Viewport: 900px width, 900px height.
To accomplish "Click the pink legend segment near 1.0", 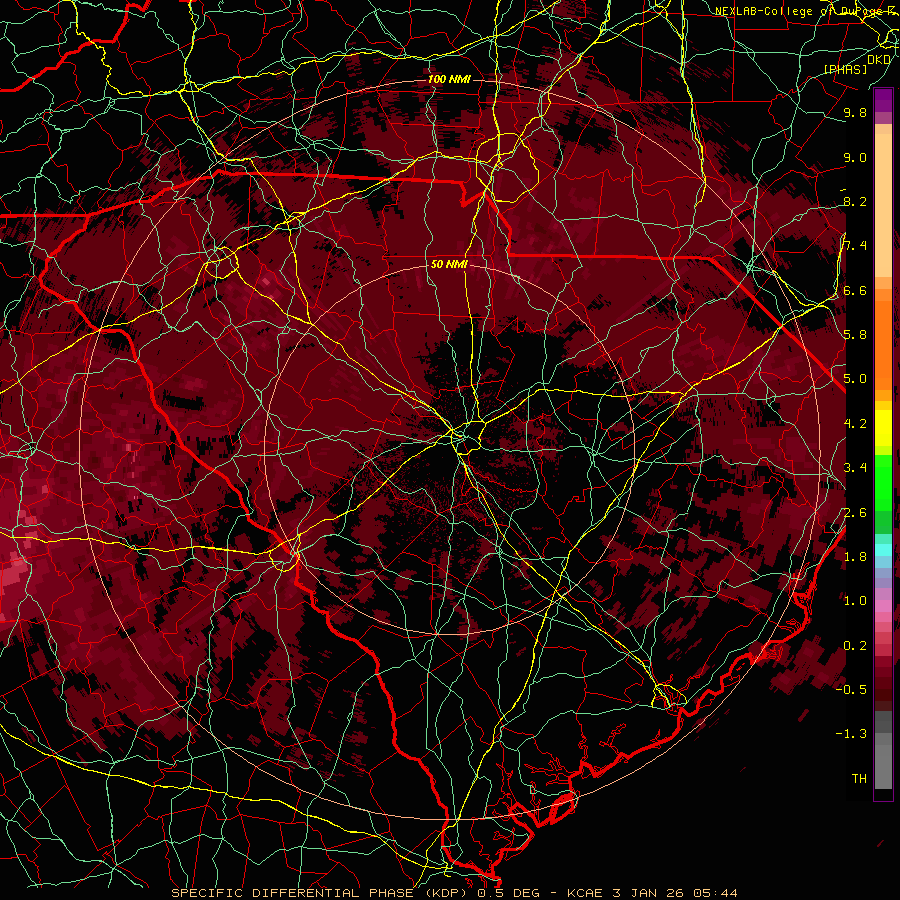I will [x=883, y=606].
